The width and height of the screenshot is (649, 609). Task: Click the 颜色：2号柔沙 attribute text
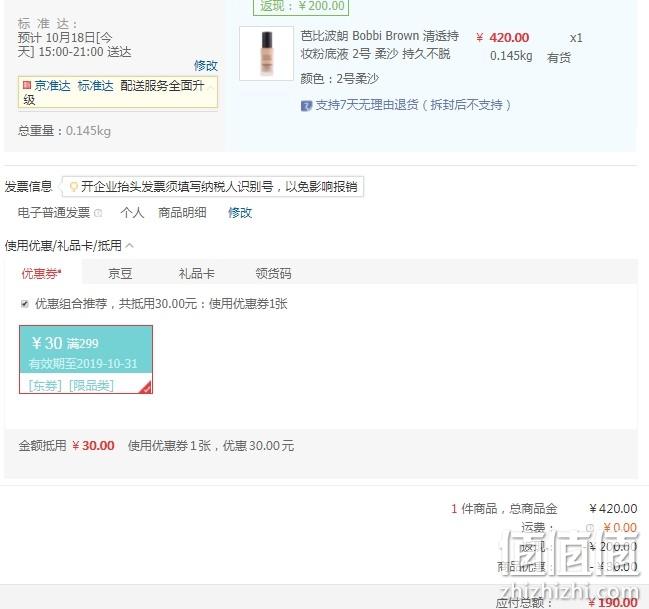point(340,78)
